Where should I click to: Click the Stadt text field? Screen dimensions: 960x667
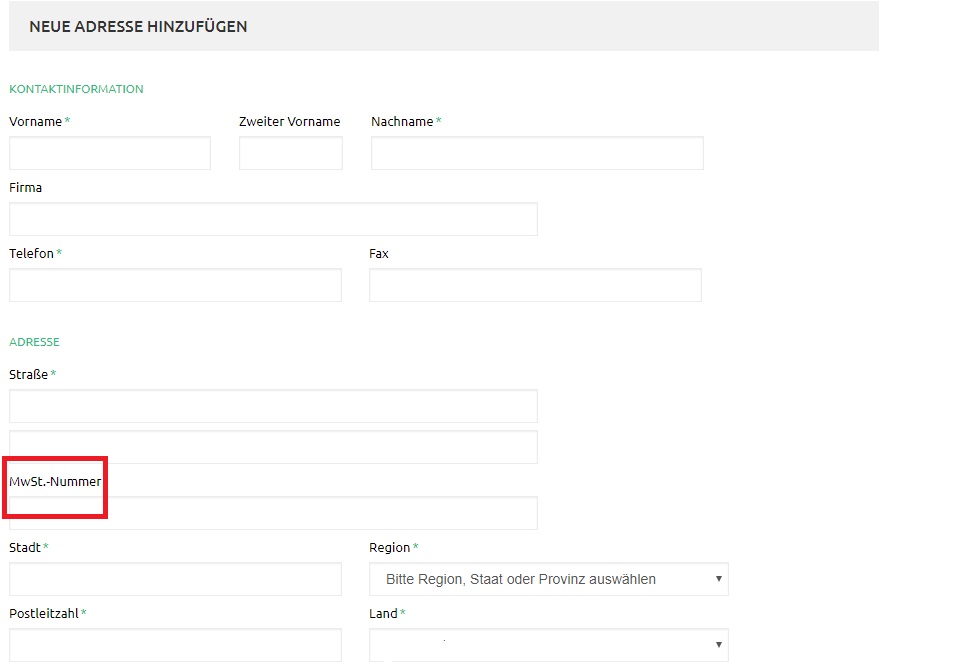[x=175, y=579]
